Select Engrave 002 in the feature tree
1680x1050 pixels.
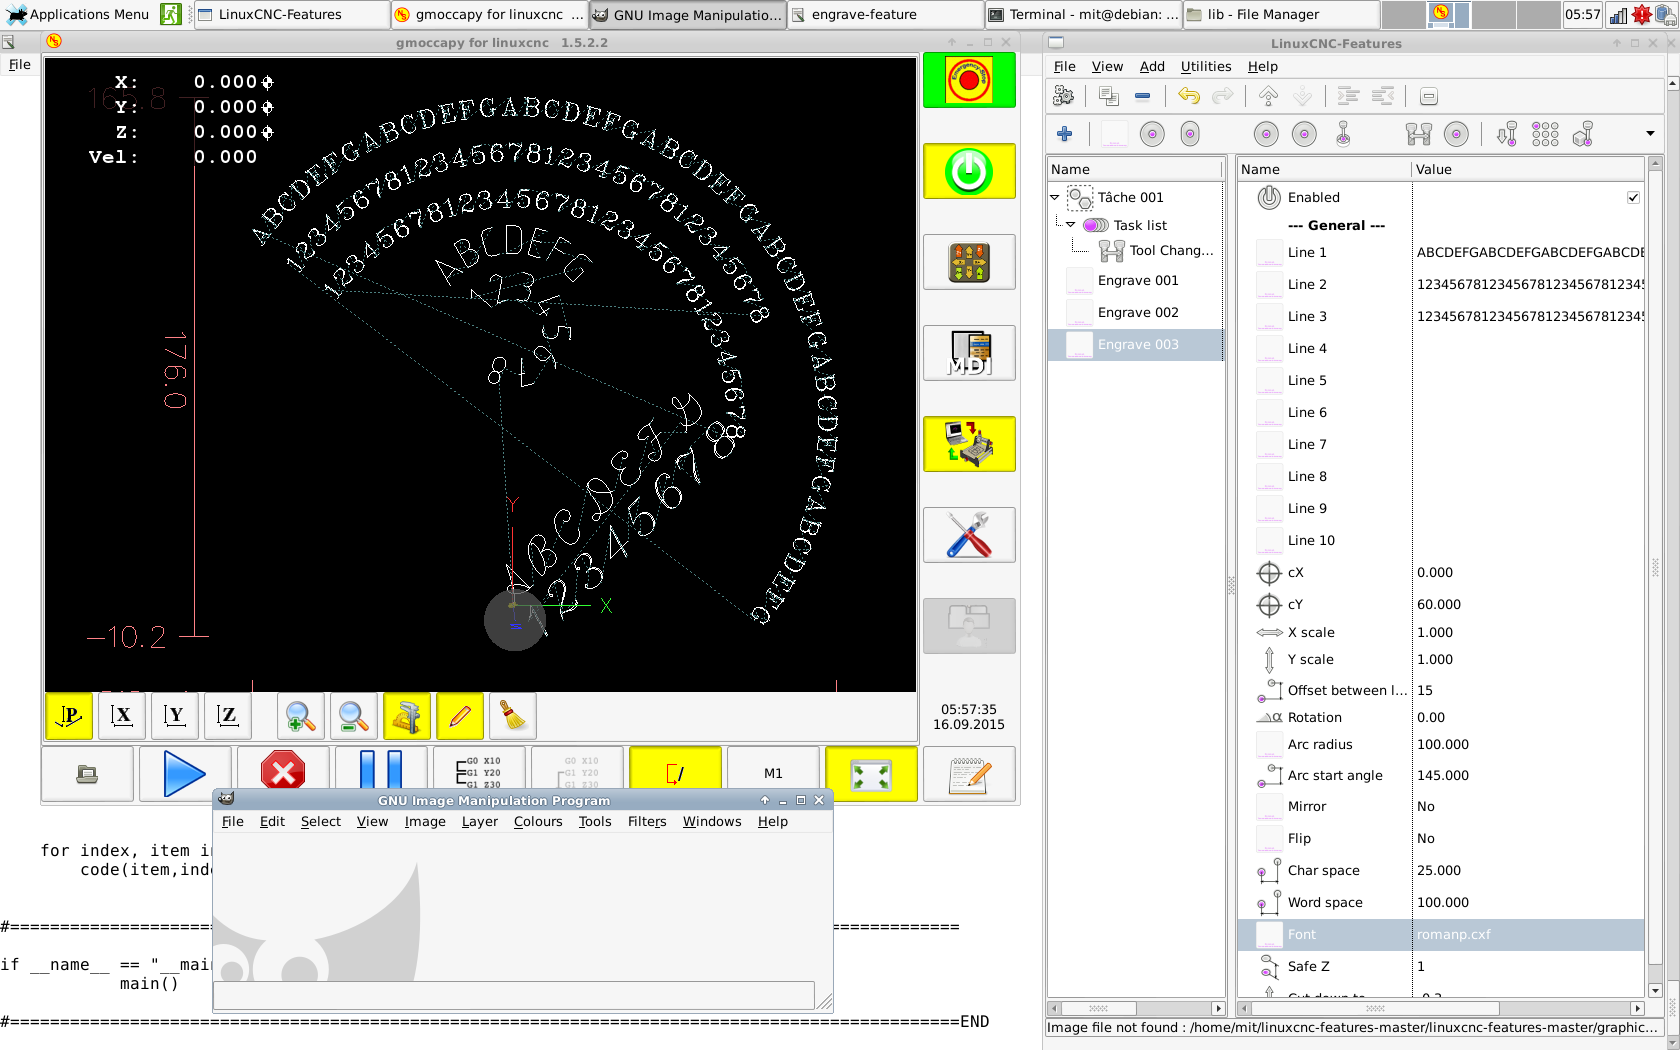point(1138,313)
